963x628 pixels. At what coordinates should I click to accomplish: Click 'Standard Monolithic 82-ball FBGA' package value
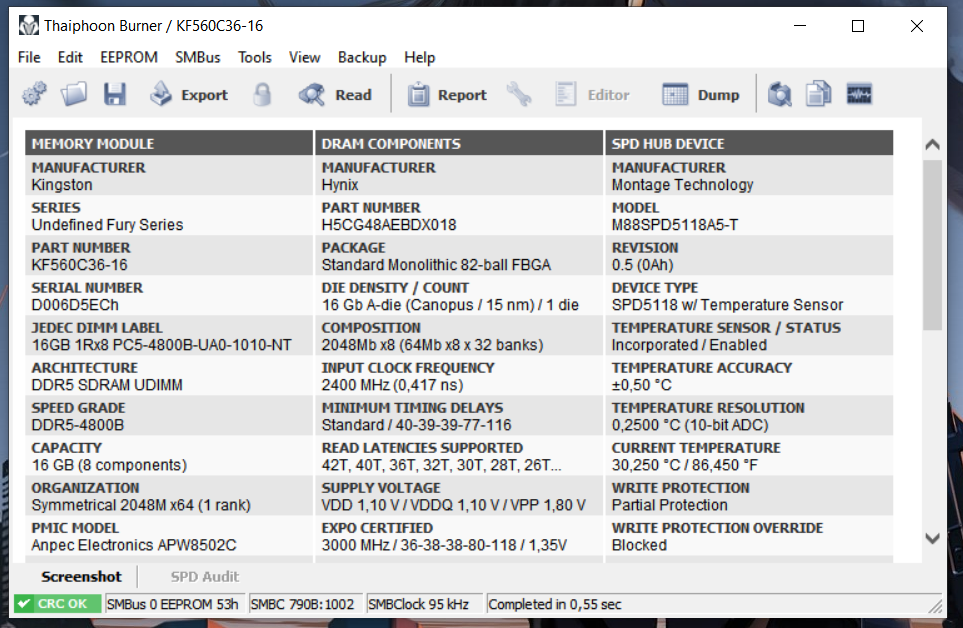436,265
